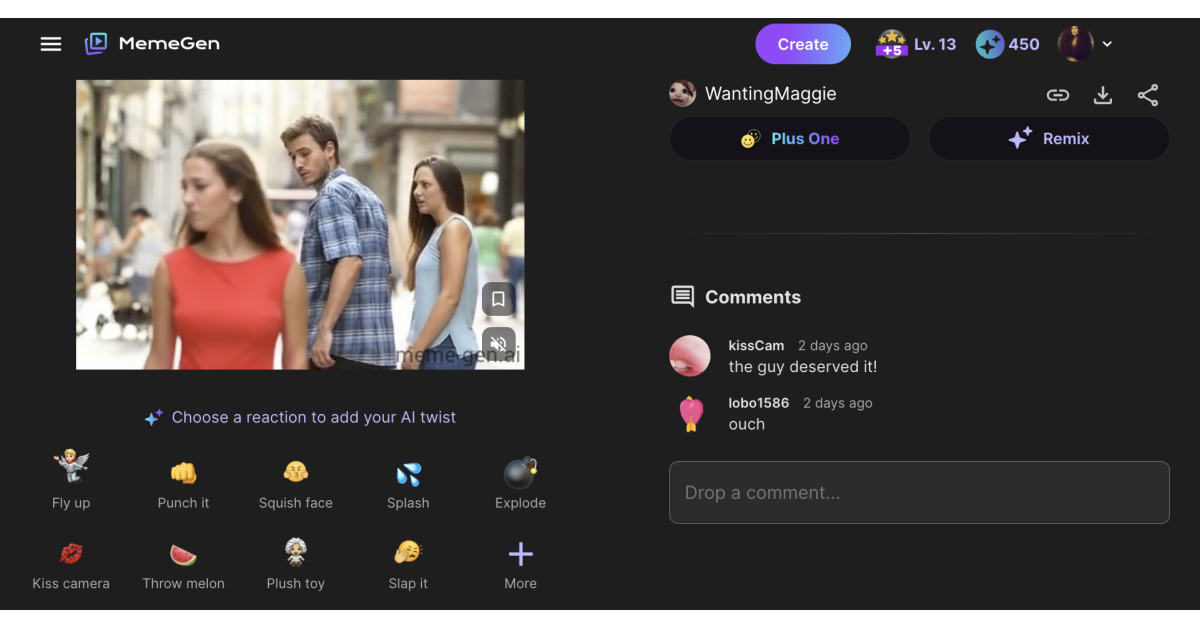Click kissCam's '2 days ago' timestamp
This screenshot has width=1200, height=629.
point(833,345)
